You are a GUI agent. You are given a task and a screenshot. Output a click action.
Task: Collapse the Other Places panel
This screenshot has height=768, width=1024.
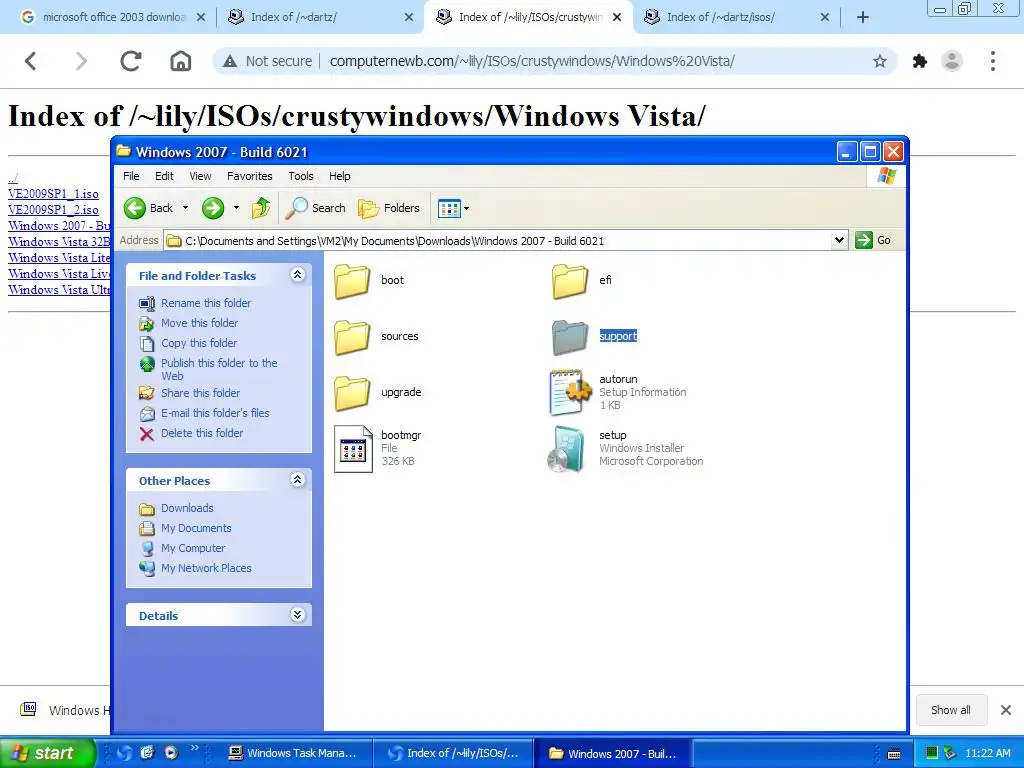click(x=297, y=480)
